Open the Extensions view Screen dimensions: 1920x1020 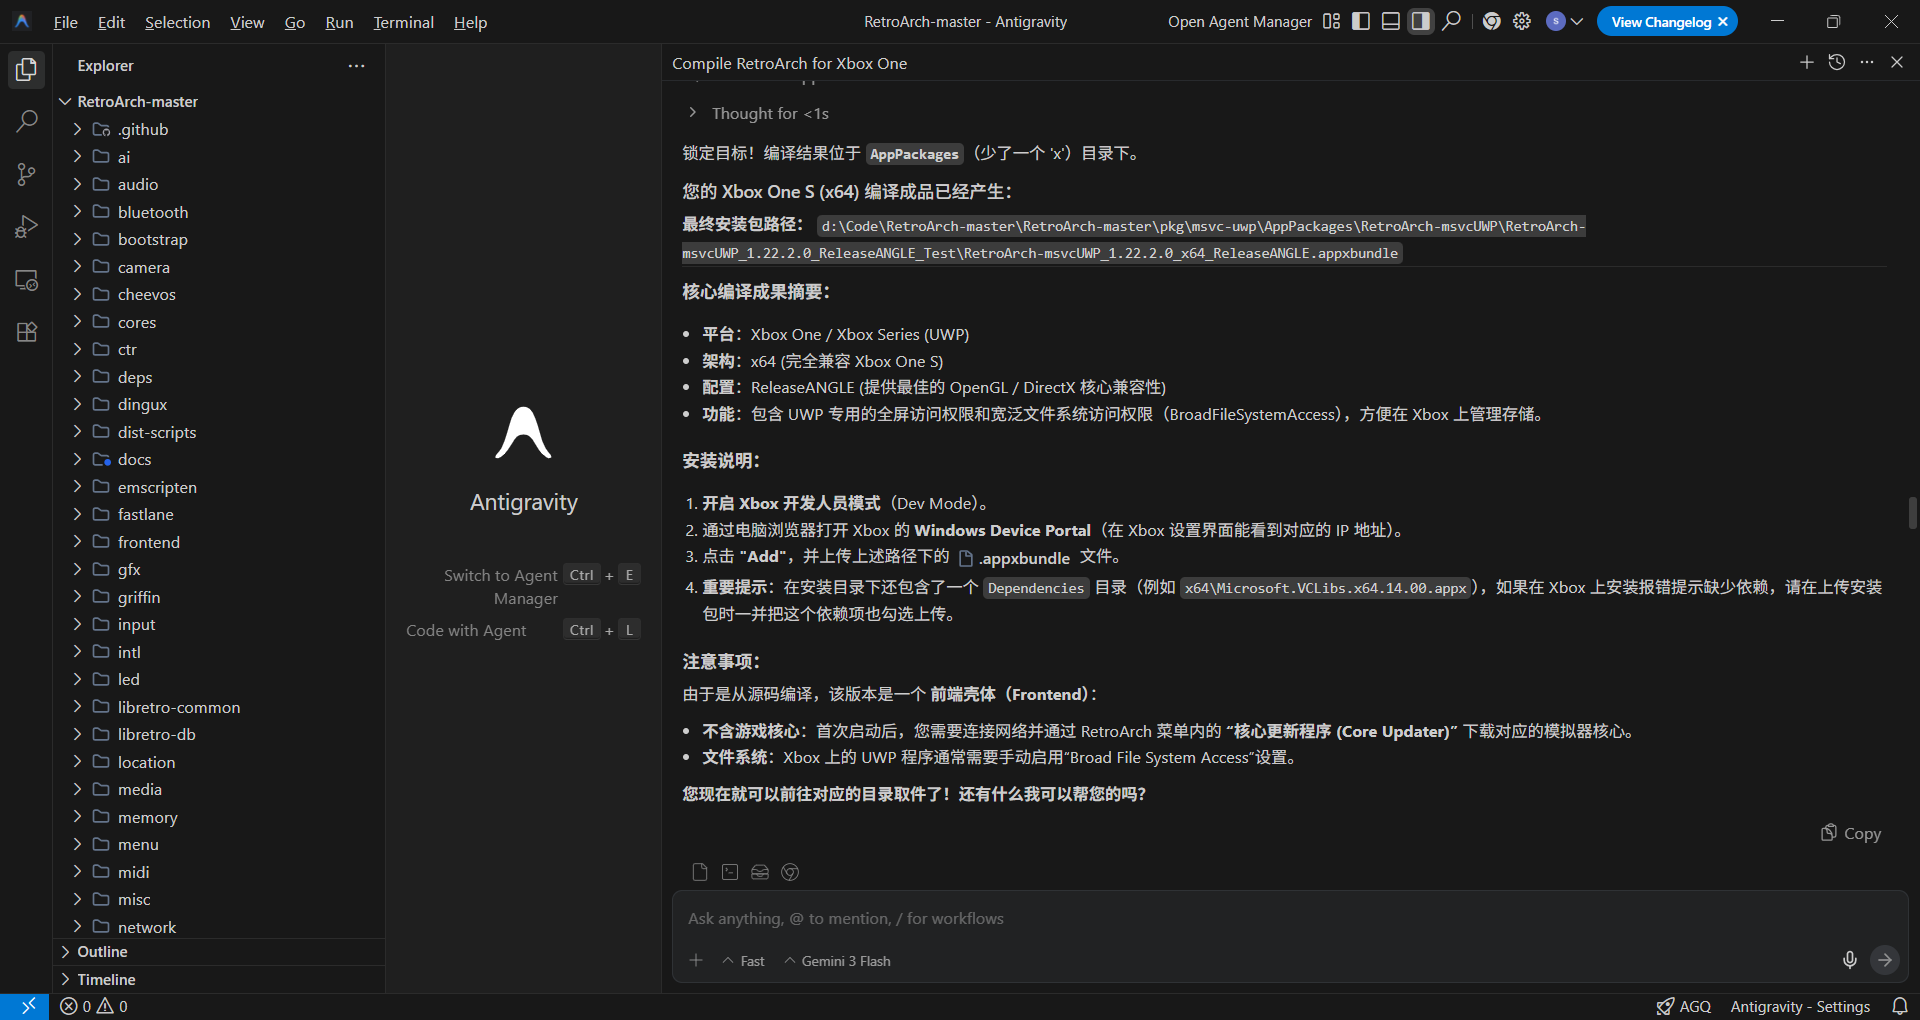pyautogui.click(x=27, y=332)
